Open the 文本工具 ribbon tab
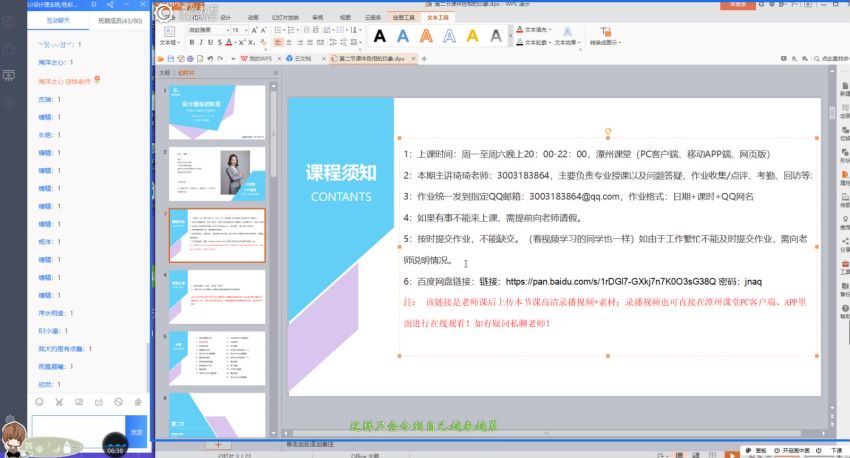This screenshot has height=458, width=850. (x=438, y=18)
